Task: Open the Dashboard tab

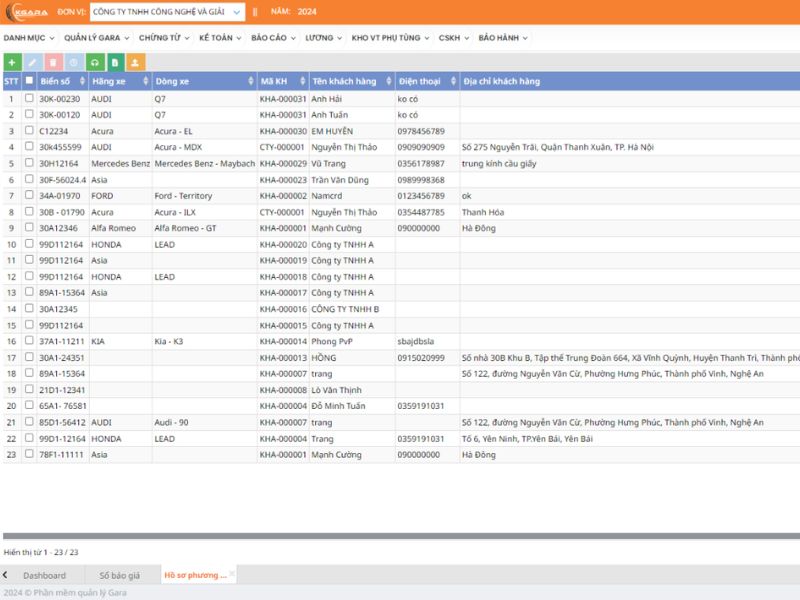Action: pos(44,575)
